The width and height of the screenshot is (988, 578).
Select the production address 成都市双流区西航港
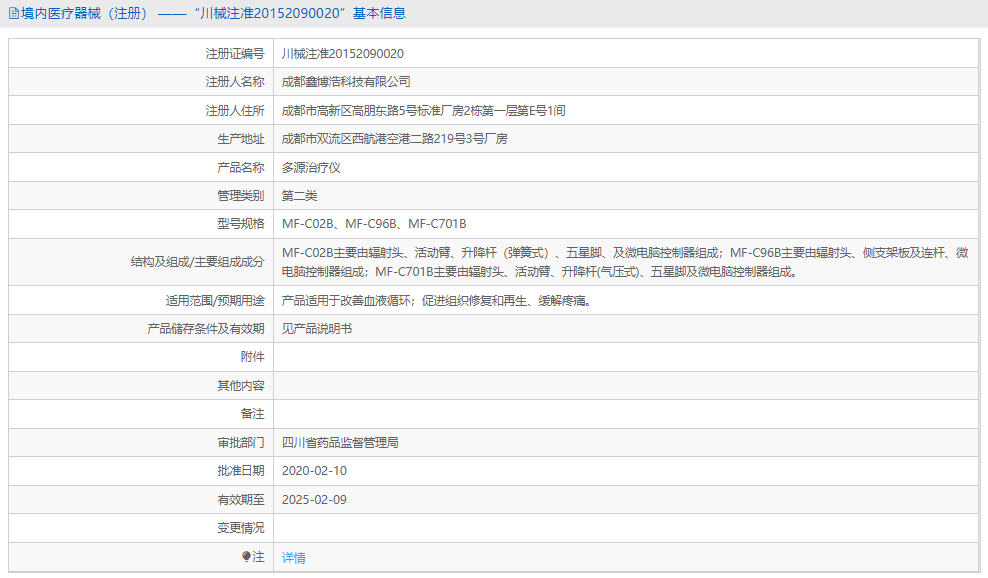(x=394, y=139)
